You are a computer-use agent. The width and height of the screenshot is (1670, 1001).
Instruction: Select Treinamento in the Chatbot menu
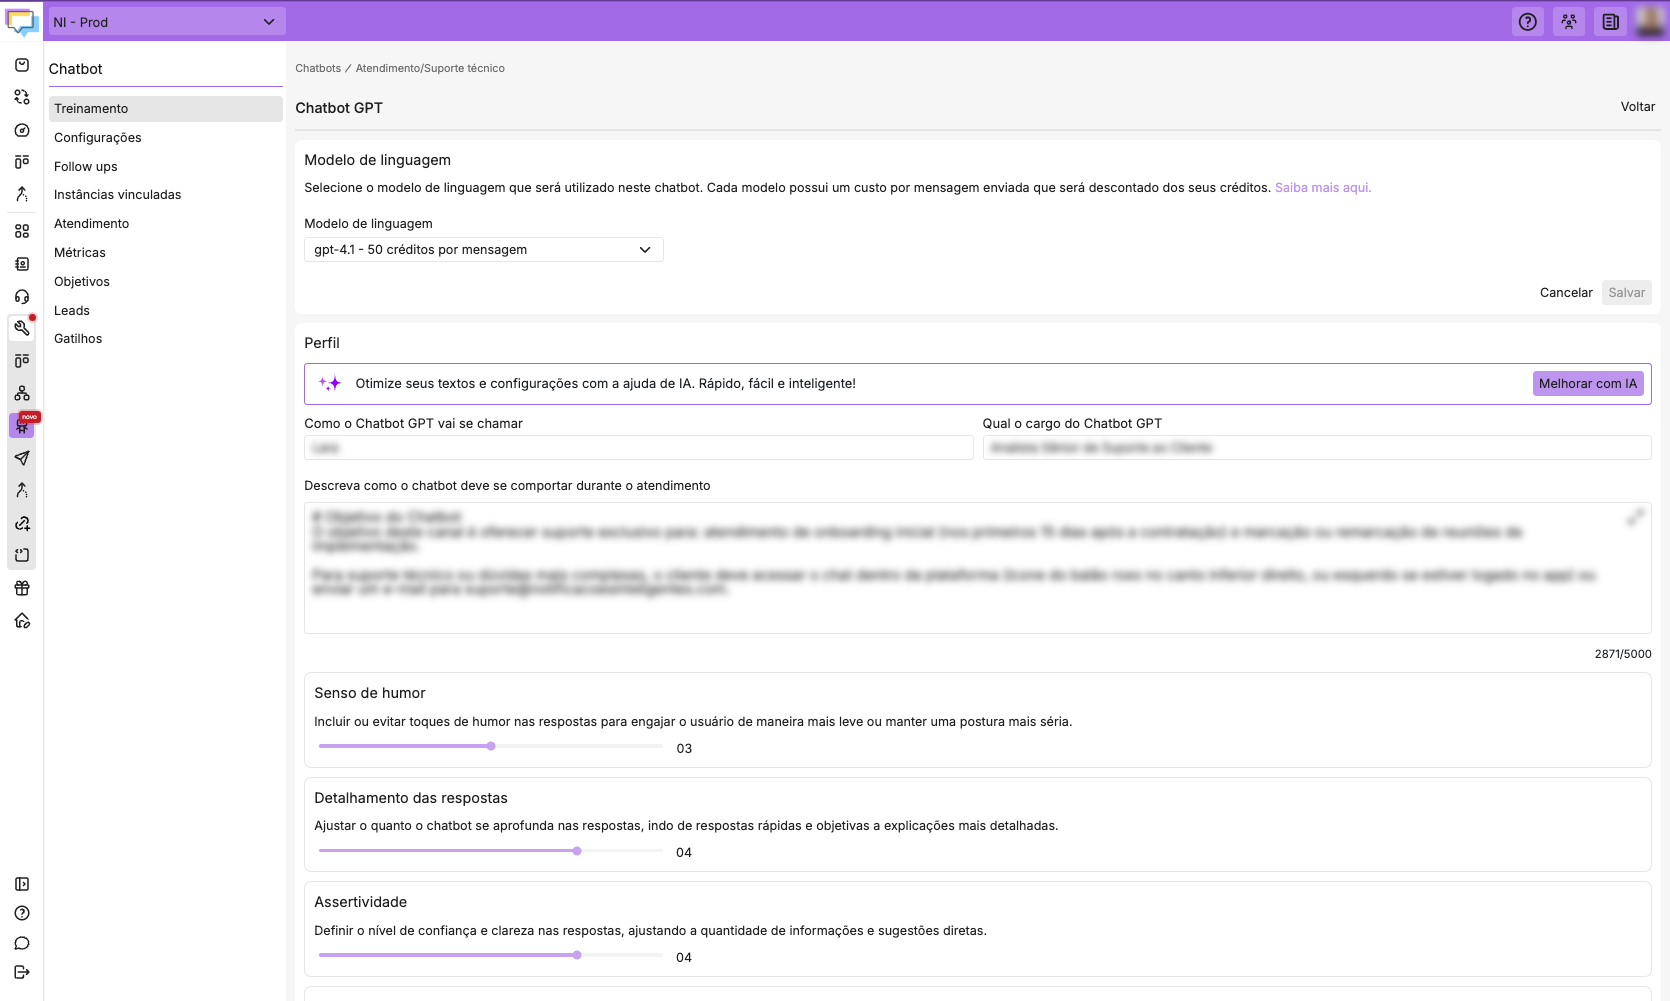click(166, 109)
